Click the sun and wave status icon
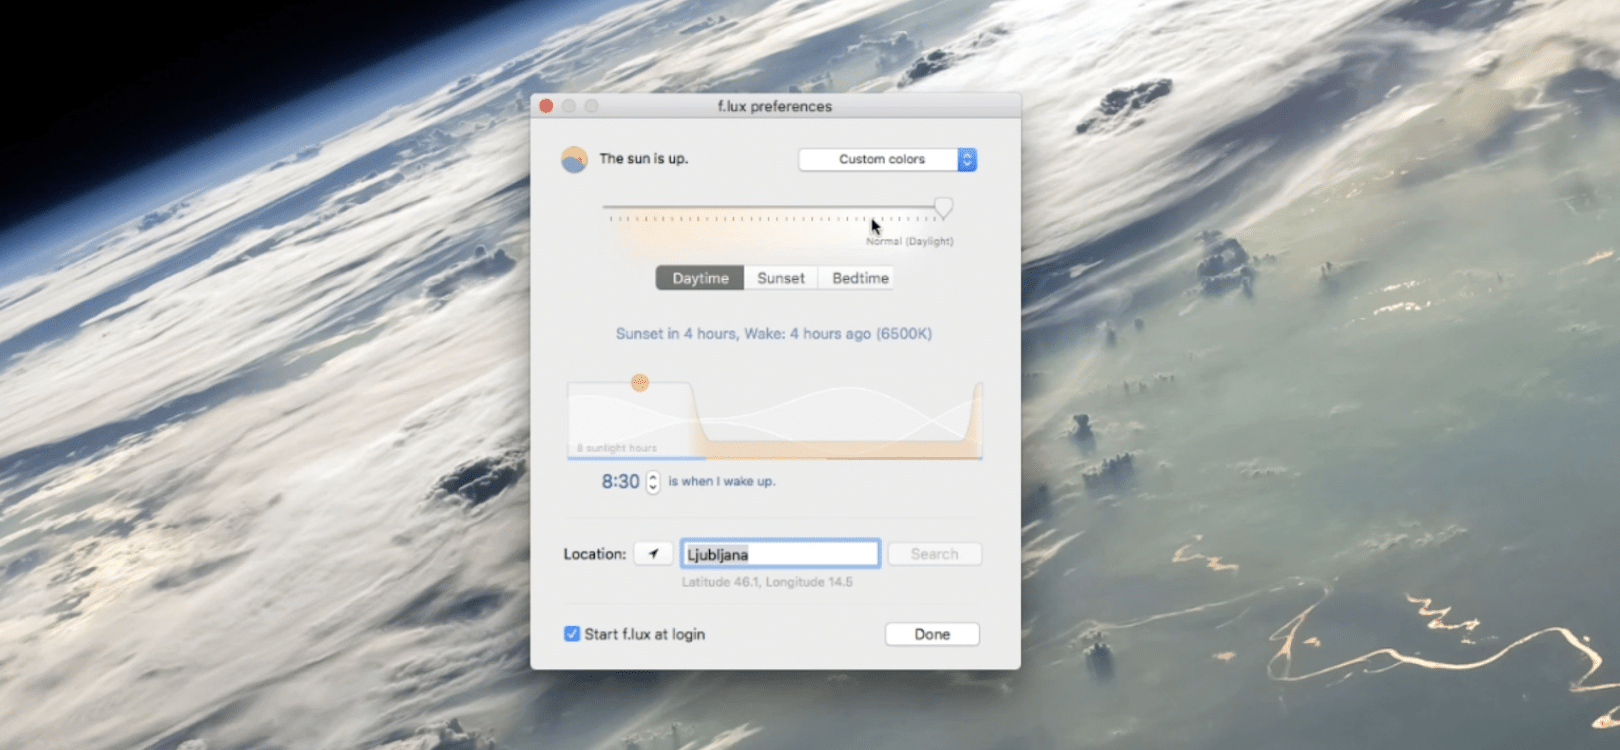Viewport: 1620px width, 750px height. coord(574,159)
